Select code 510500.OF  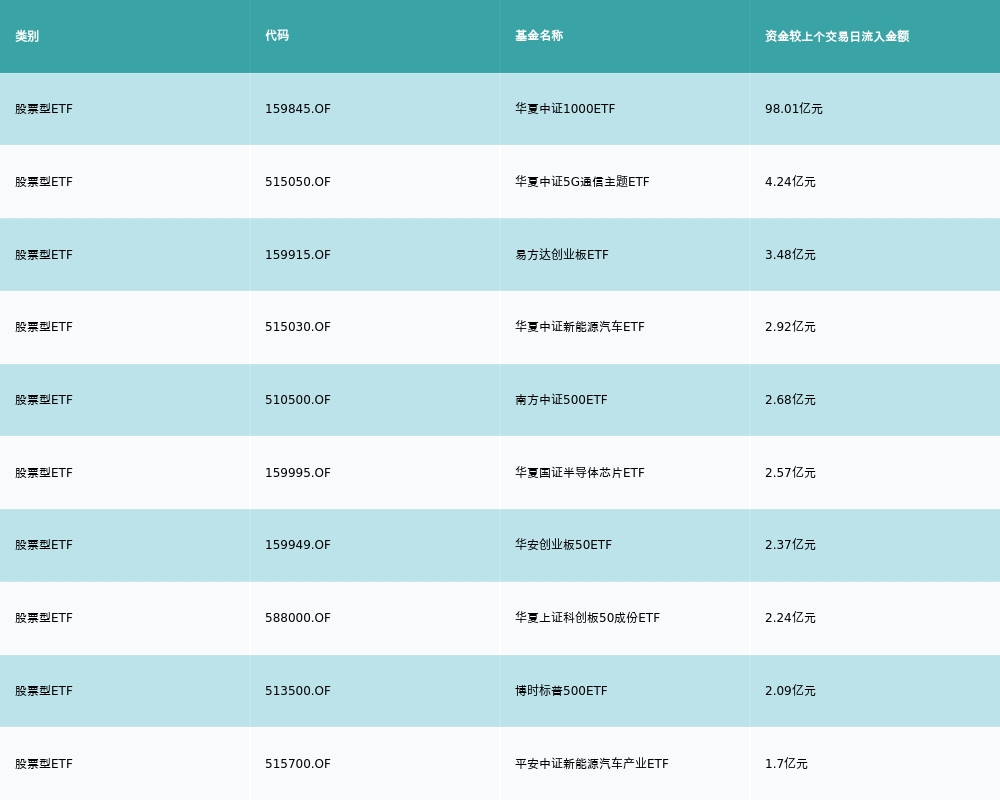tap(298, 400)
